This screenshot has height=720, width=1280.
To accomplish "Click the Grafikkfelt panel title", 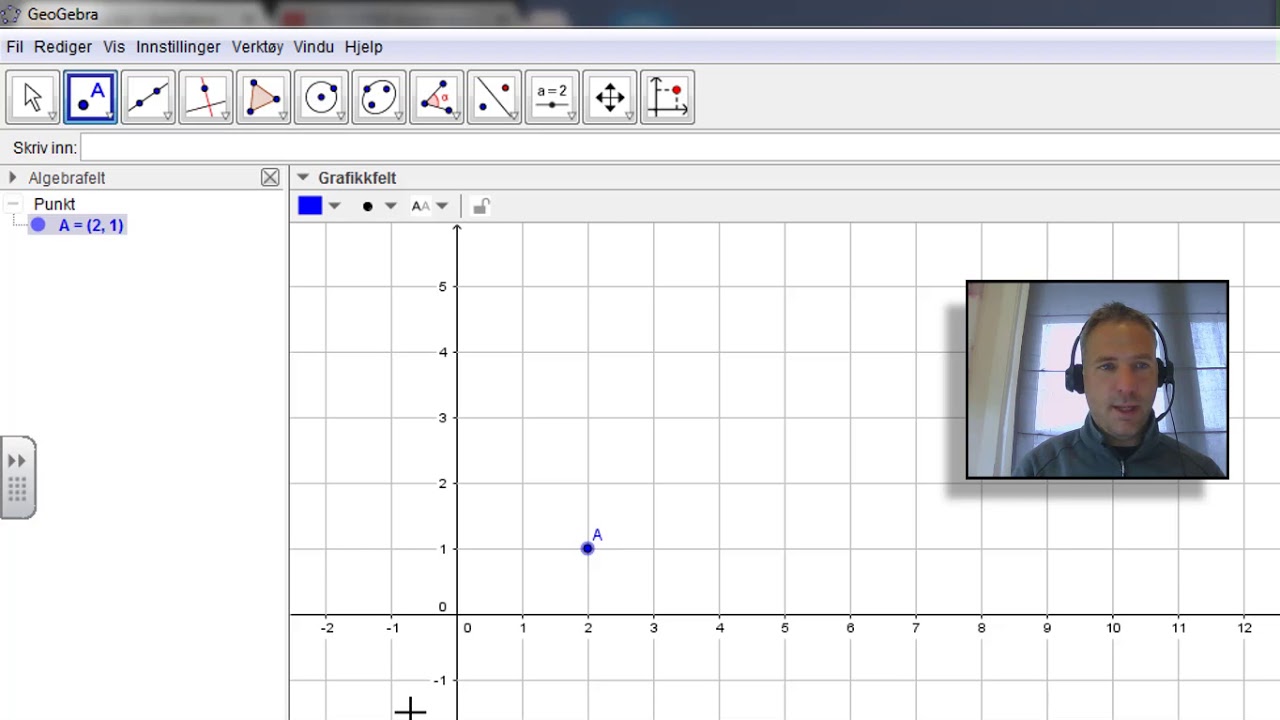I will click(x=357, y=178).
